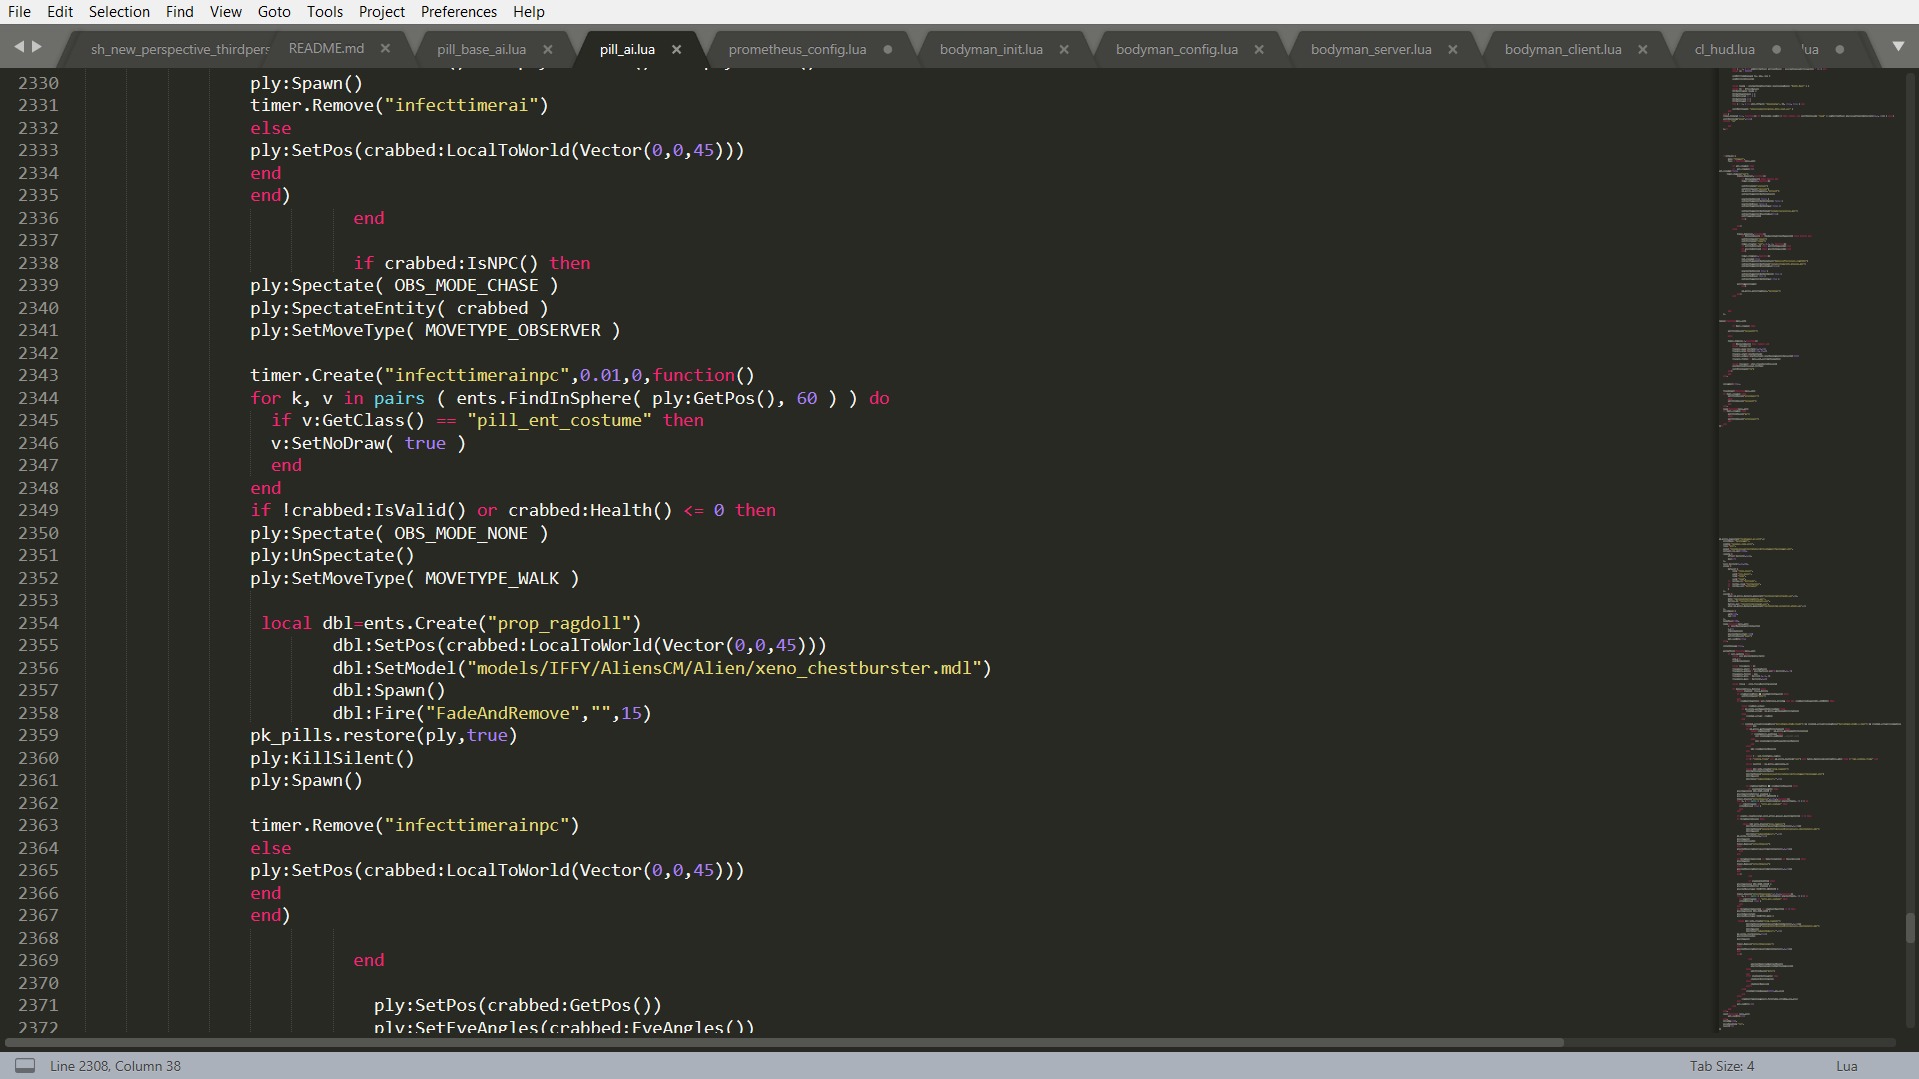Click v:SetNoDraw on line 2346
Screen dimensions: 1919x1079
click(328, 443)
